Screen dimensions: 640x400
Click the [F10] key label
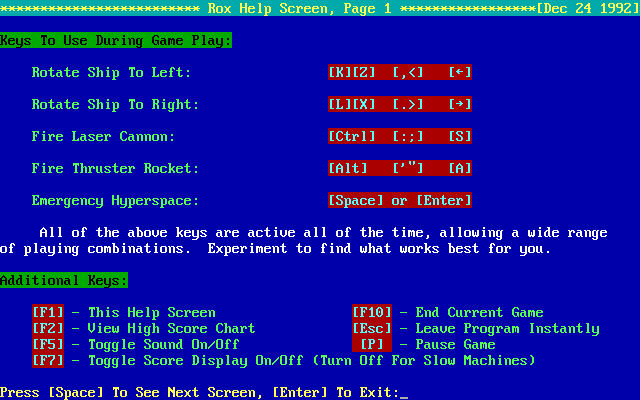[372, 312]
